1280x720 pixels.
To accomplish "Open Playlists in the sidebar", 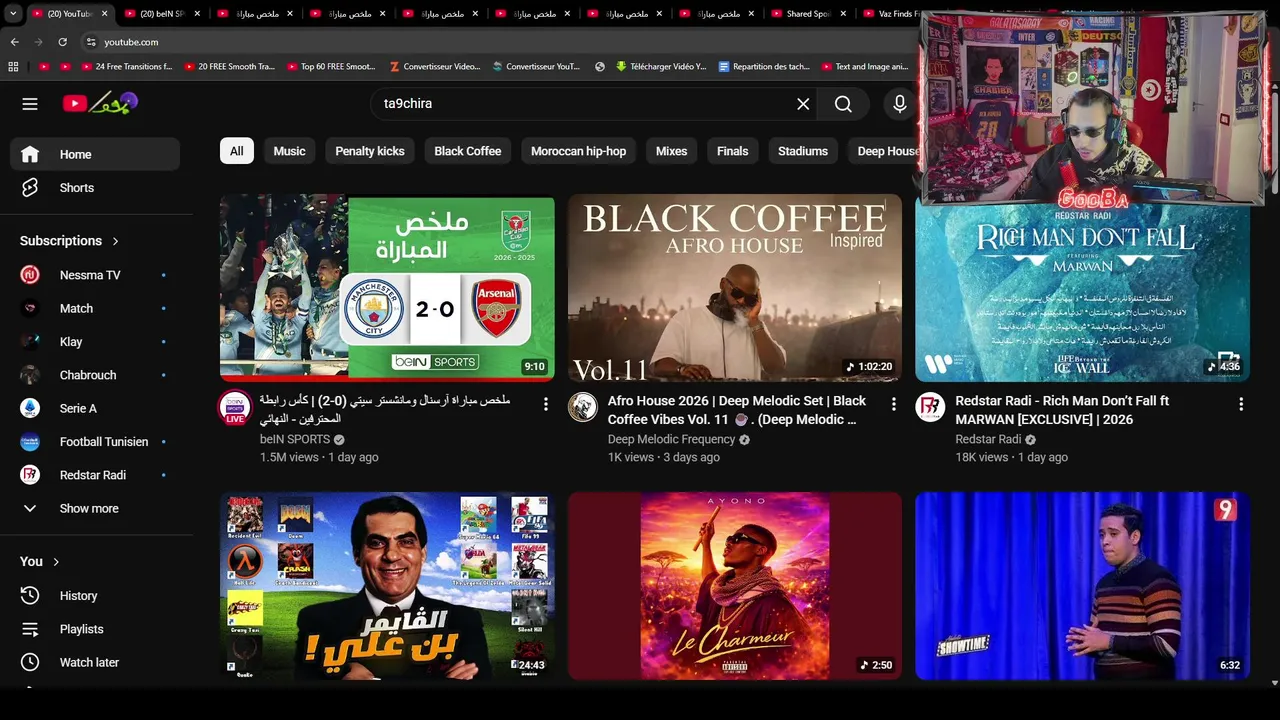I will pos(95,629).
